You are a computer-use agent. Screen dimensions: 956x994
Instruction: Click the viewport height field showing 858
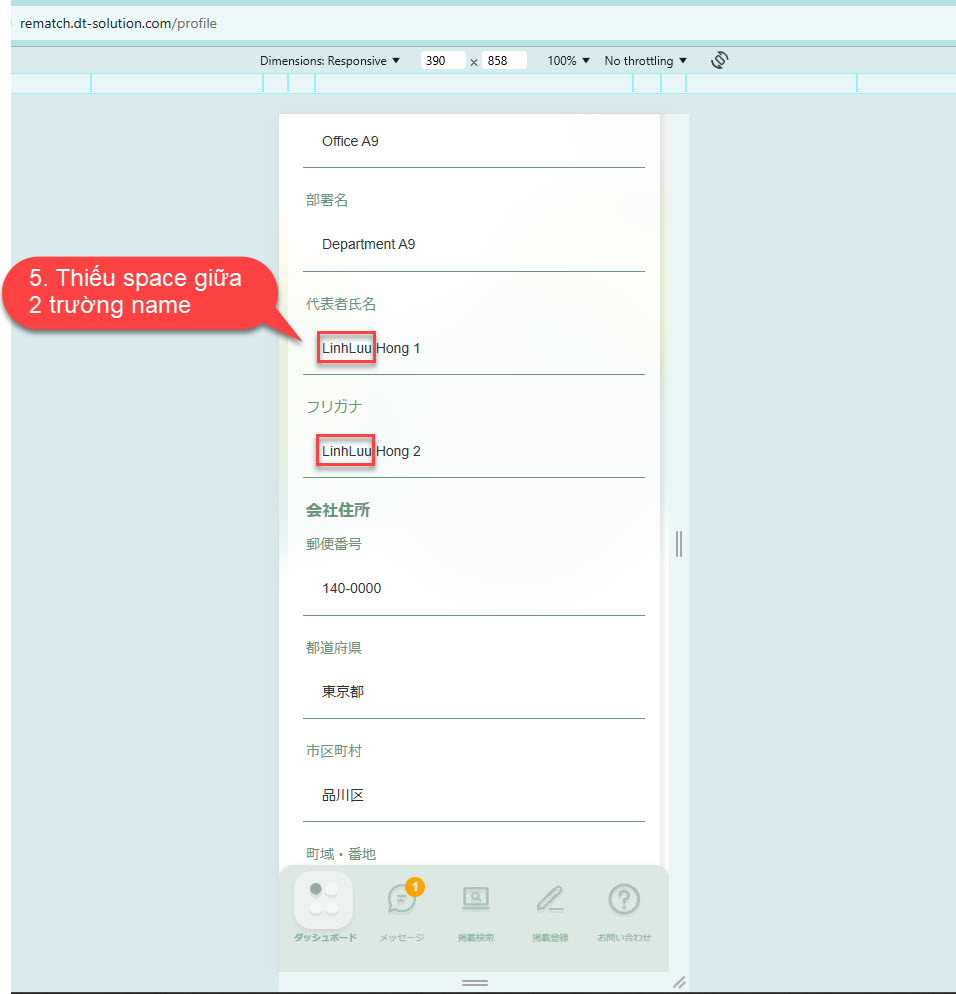(503, 61)
